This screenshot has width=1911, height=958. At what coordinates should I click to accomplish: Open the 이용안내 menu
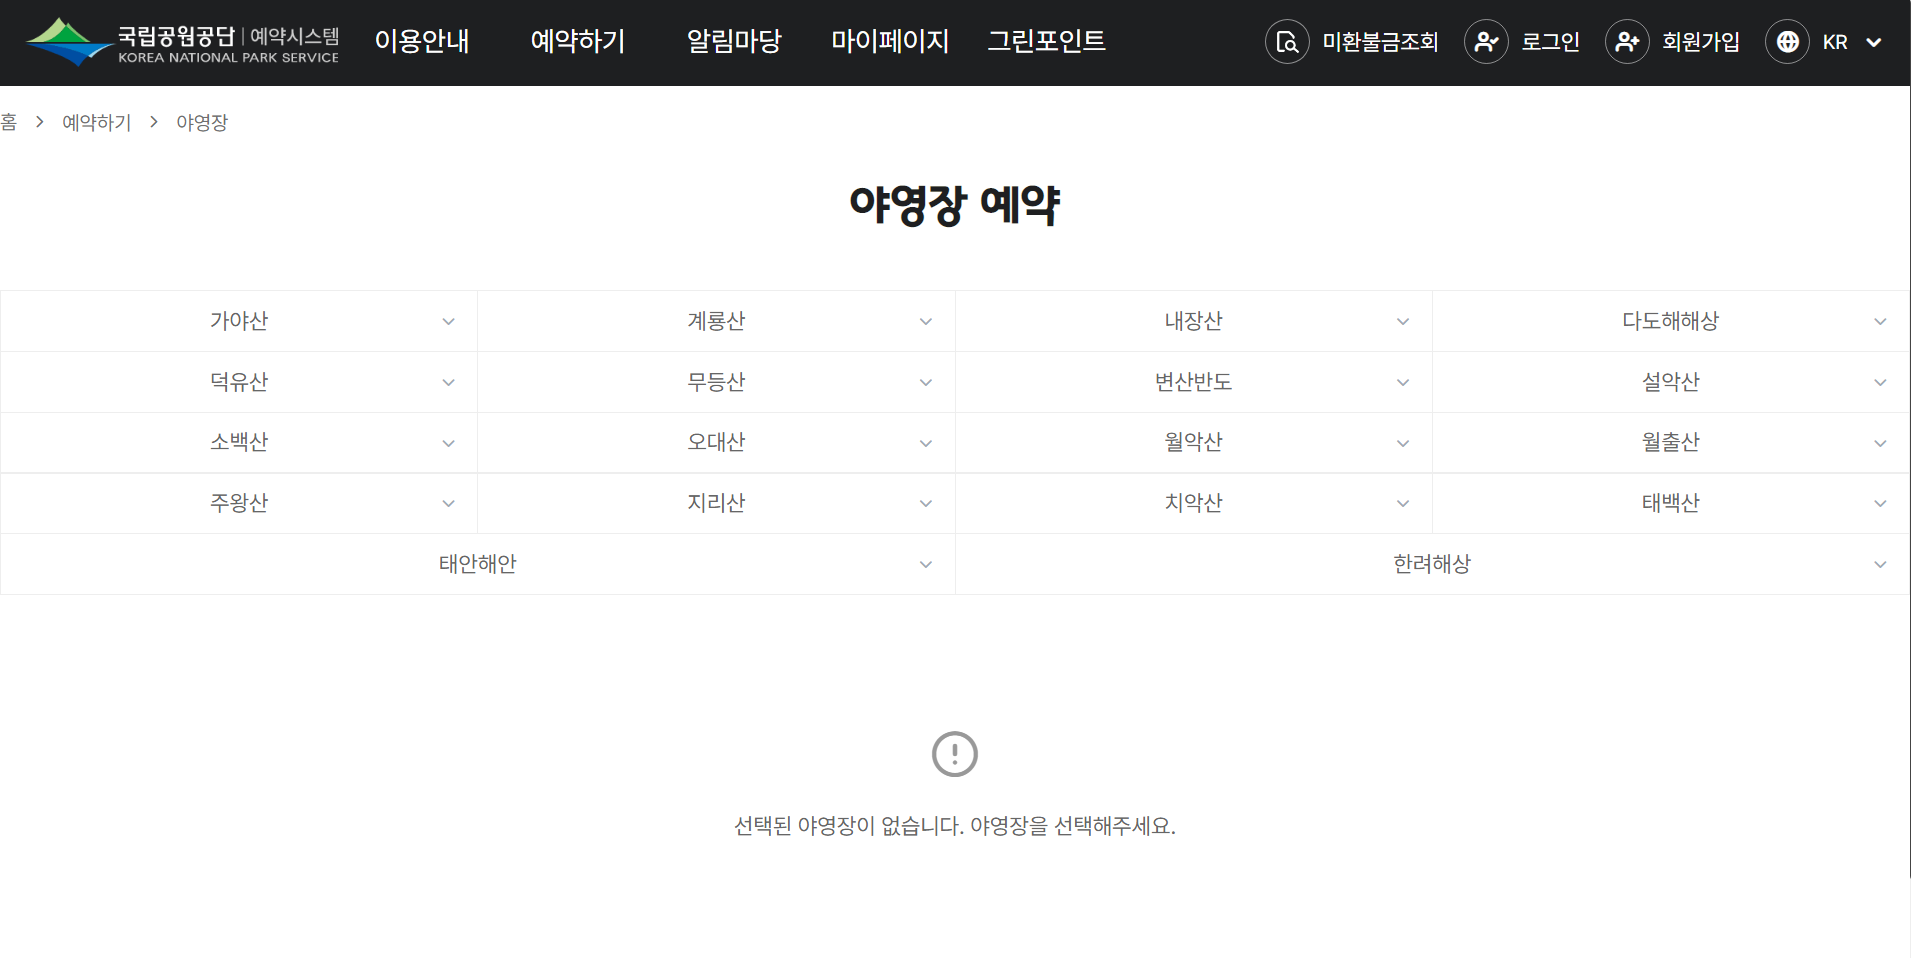[x=422, y=41]
